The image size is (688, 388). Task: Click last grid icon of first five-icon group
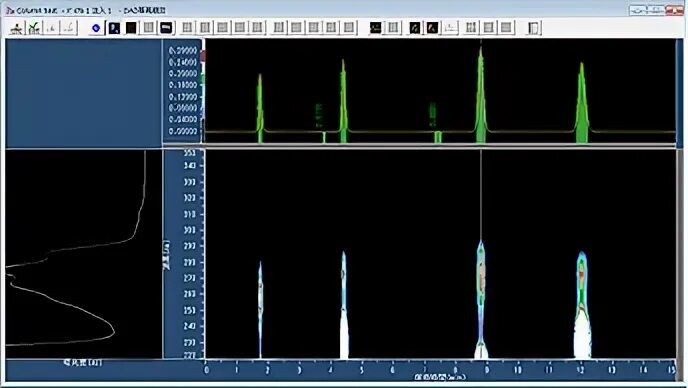pos(257,28)
